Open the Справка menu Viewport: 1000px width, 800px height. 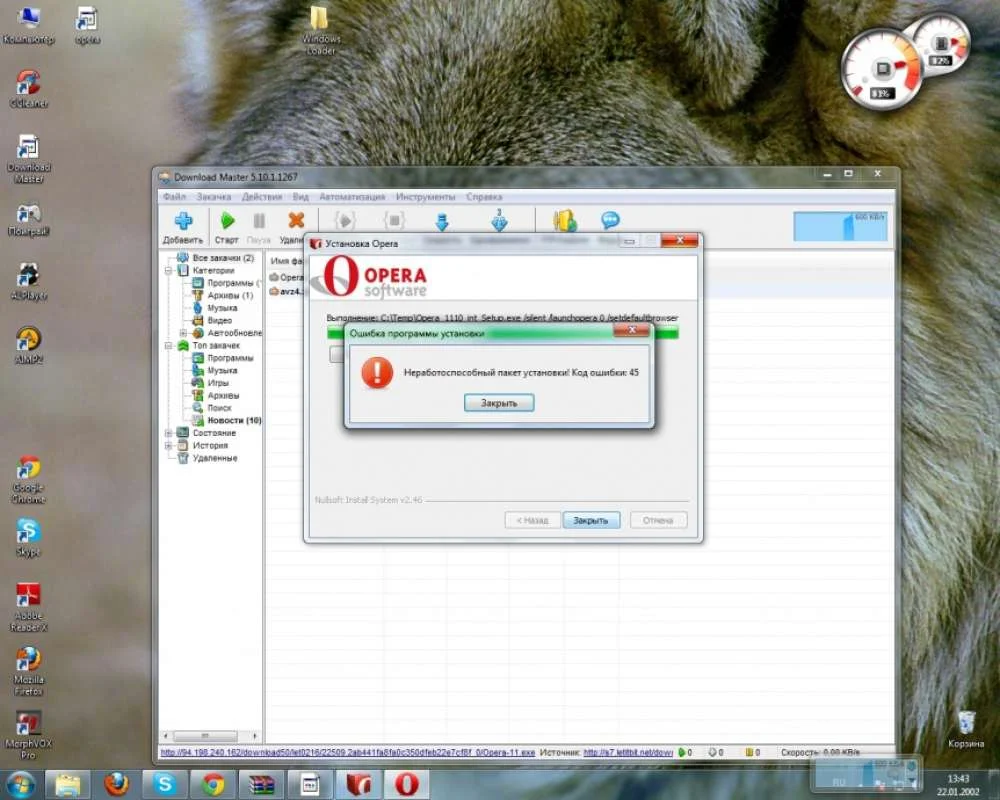pos(484,196)
